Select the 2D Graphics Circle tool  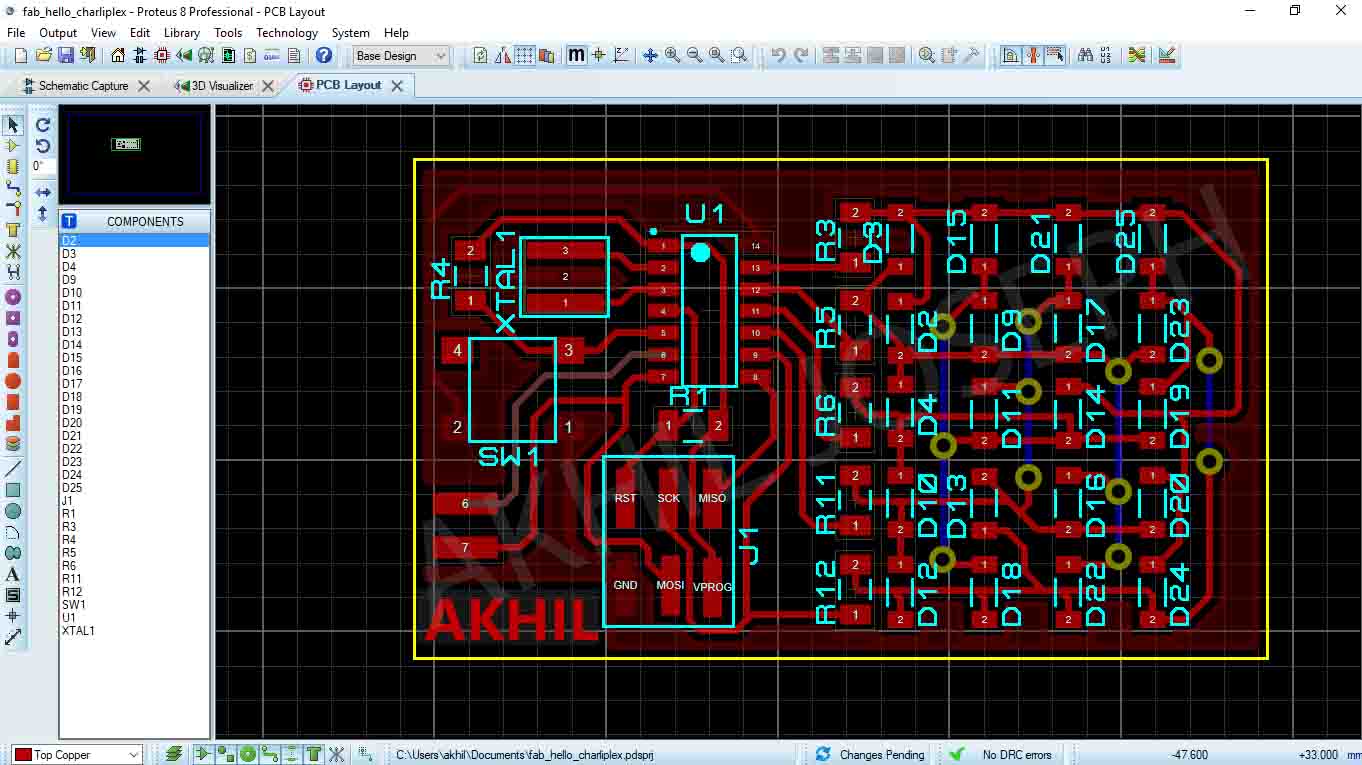[13, 511]
